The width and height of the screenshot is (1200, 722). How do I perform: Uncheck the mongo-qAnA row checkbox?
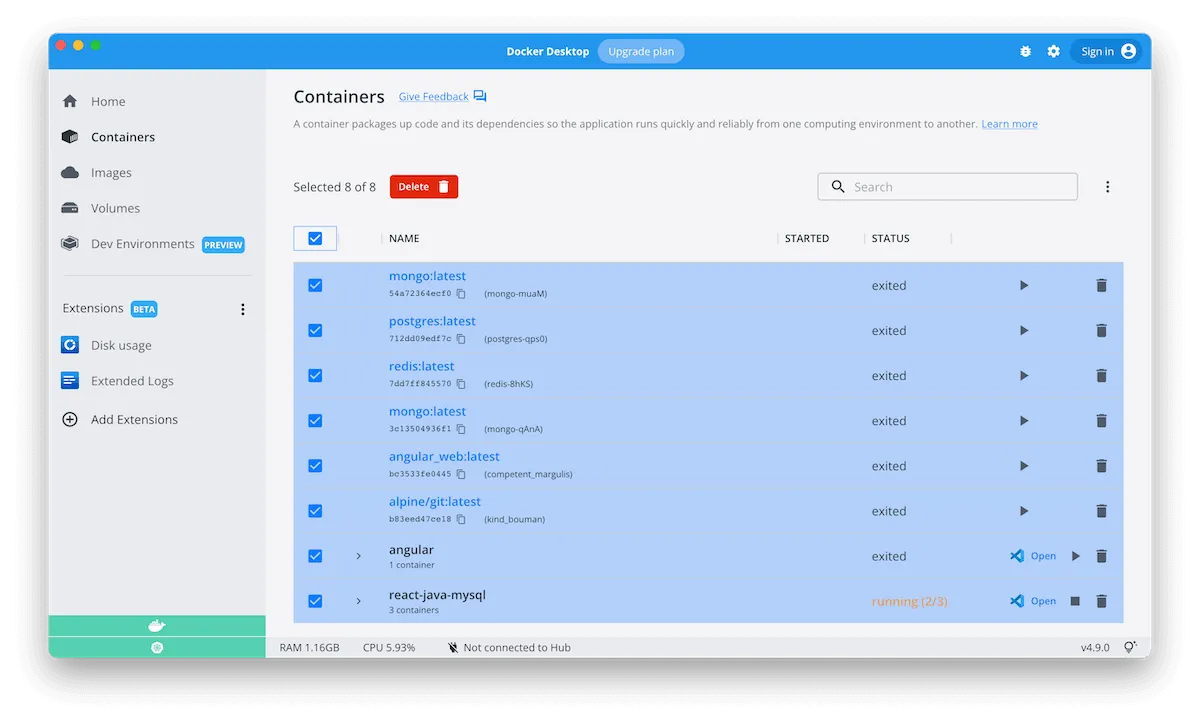(315, 421)
